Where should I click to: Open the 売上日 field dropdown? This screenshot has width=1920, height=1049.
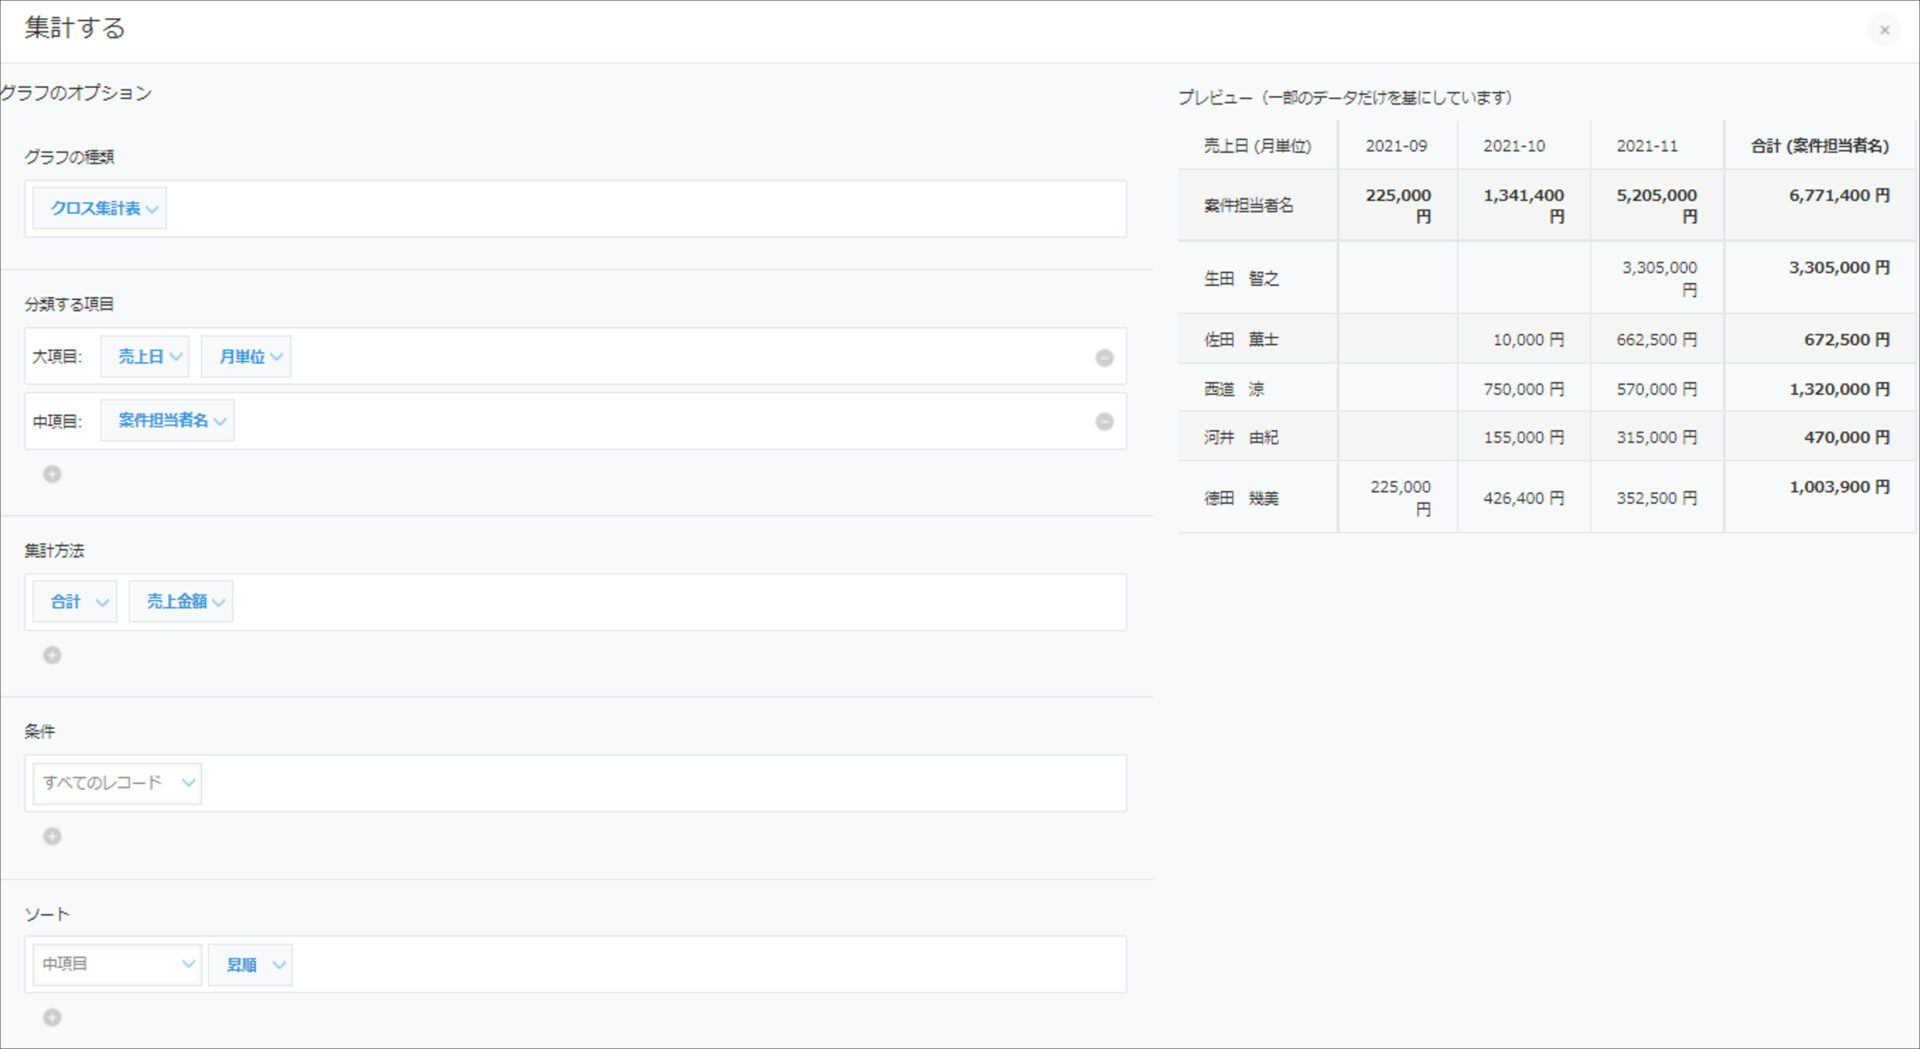click(x=145, y=356)
